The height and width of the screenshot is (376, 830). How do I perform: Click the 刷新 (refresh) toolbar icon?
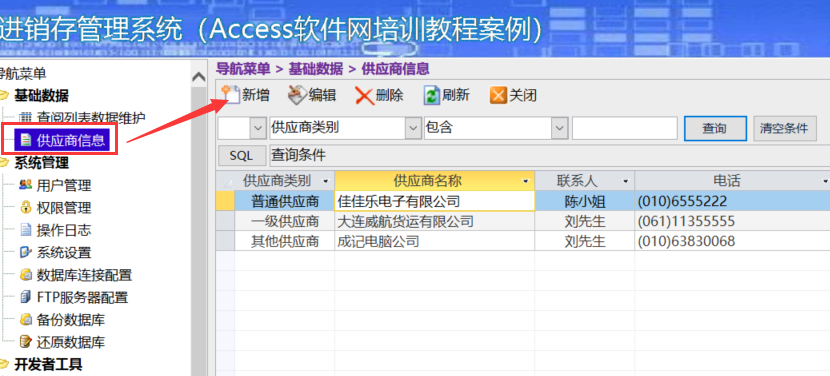(432, 96)
